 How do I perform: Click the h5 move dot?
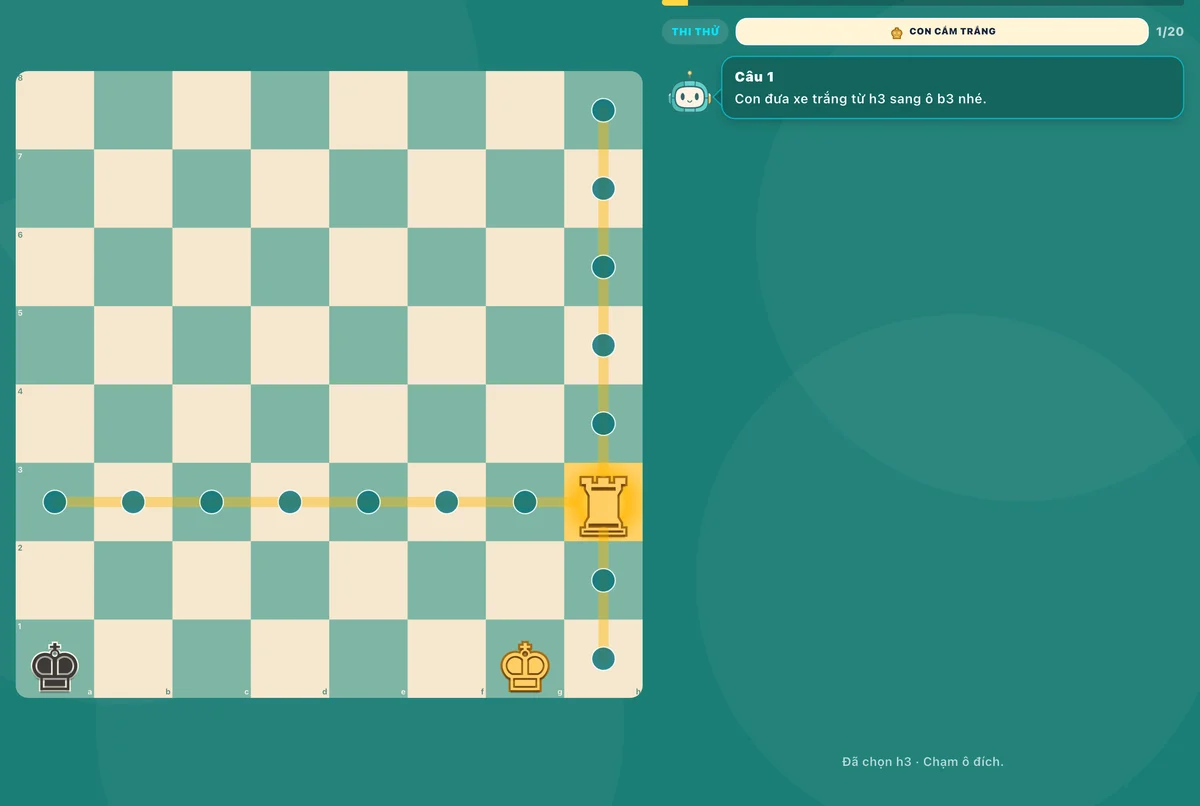603,345
